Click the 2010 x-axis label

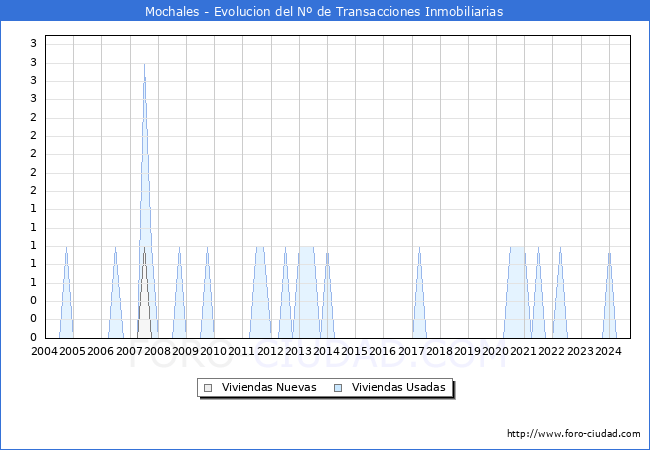point(213,351)
